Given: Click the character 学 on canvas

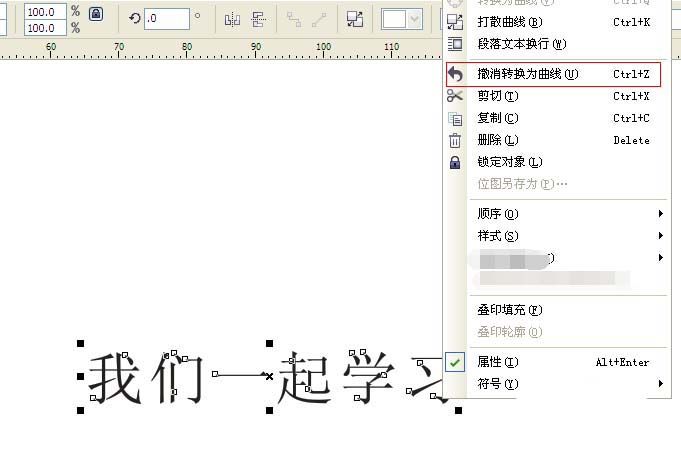Looking at the screenshot, I should tap(368, 377).
